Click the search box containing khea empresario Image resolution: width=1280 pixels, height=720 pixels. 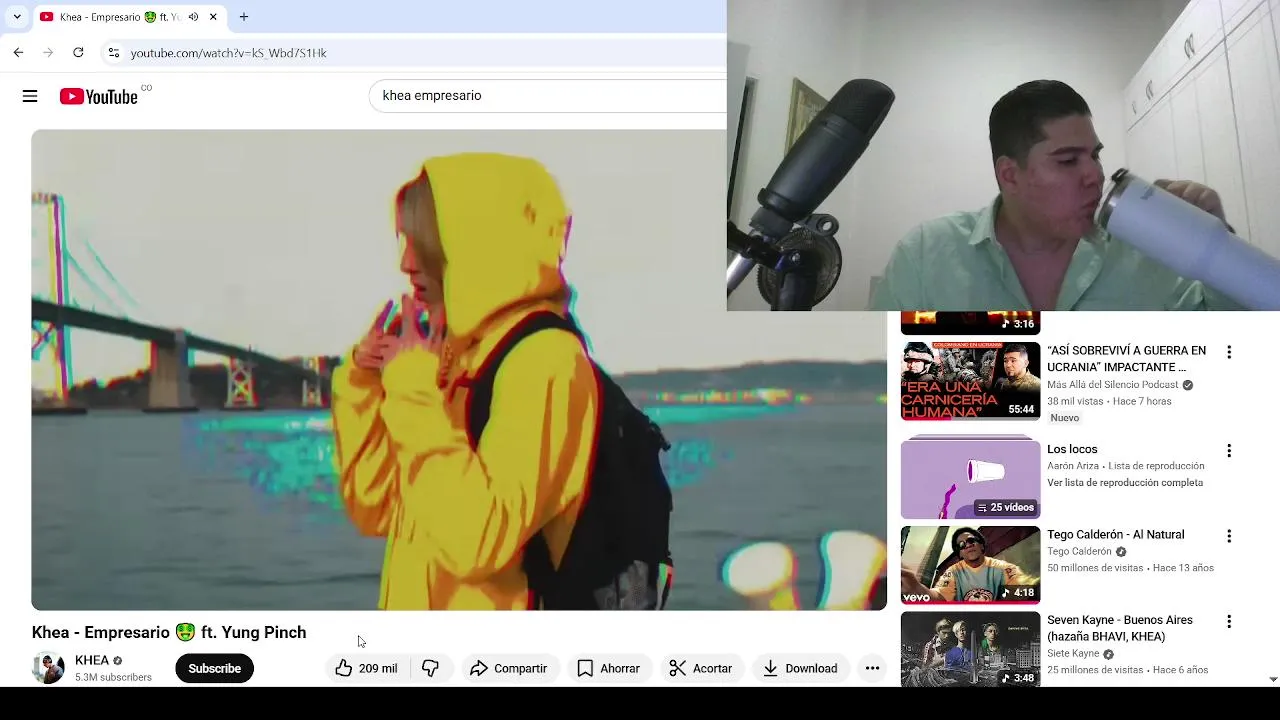click(548, 96)
